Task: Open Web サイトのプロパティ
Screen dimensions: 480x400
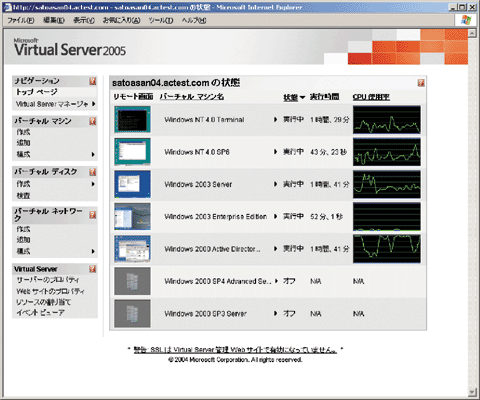Action: (x=50, y=291)
